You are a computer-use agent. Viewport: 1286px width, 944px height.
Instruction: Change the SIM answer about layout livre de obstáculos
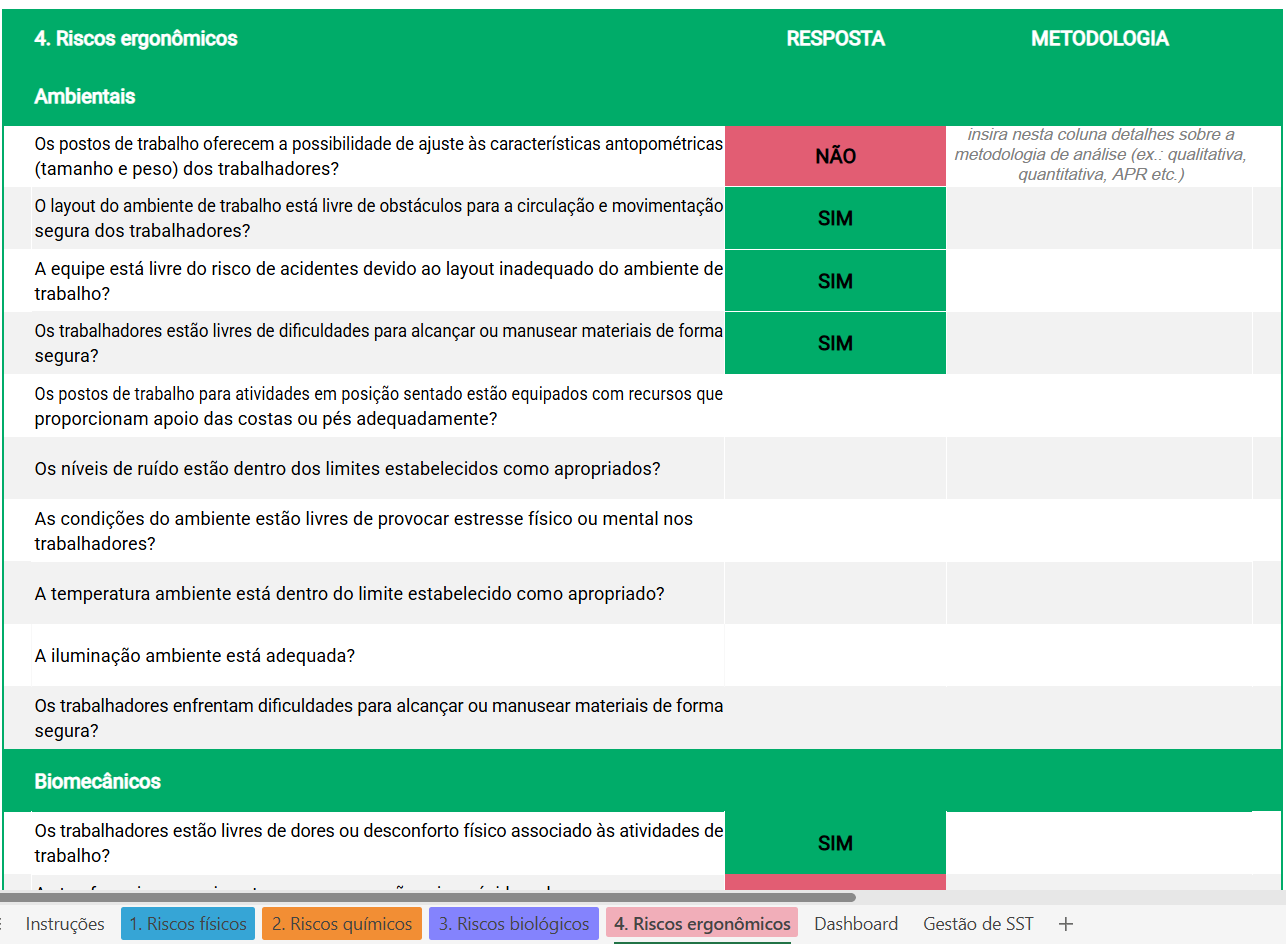(x=835, y=218)
